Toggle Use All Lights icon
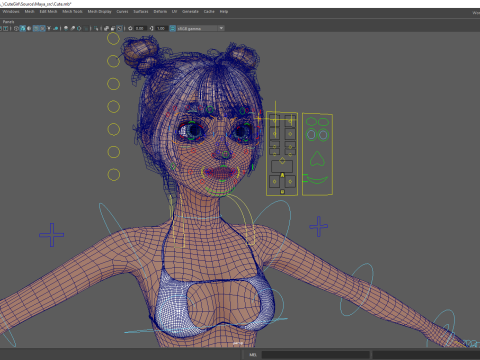480x360 pixels. (49, 28)
